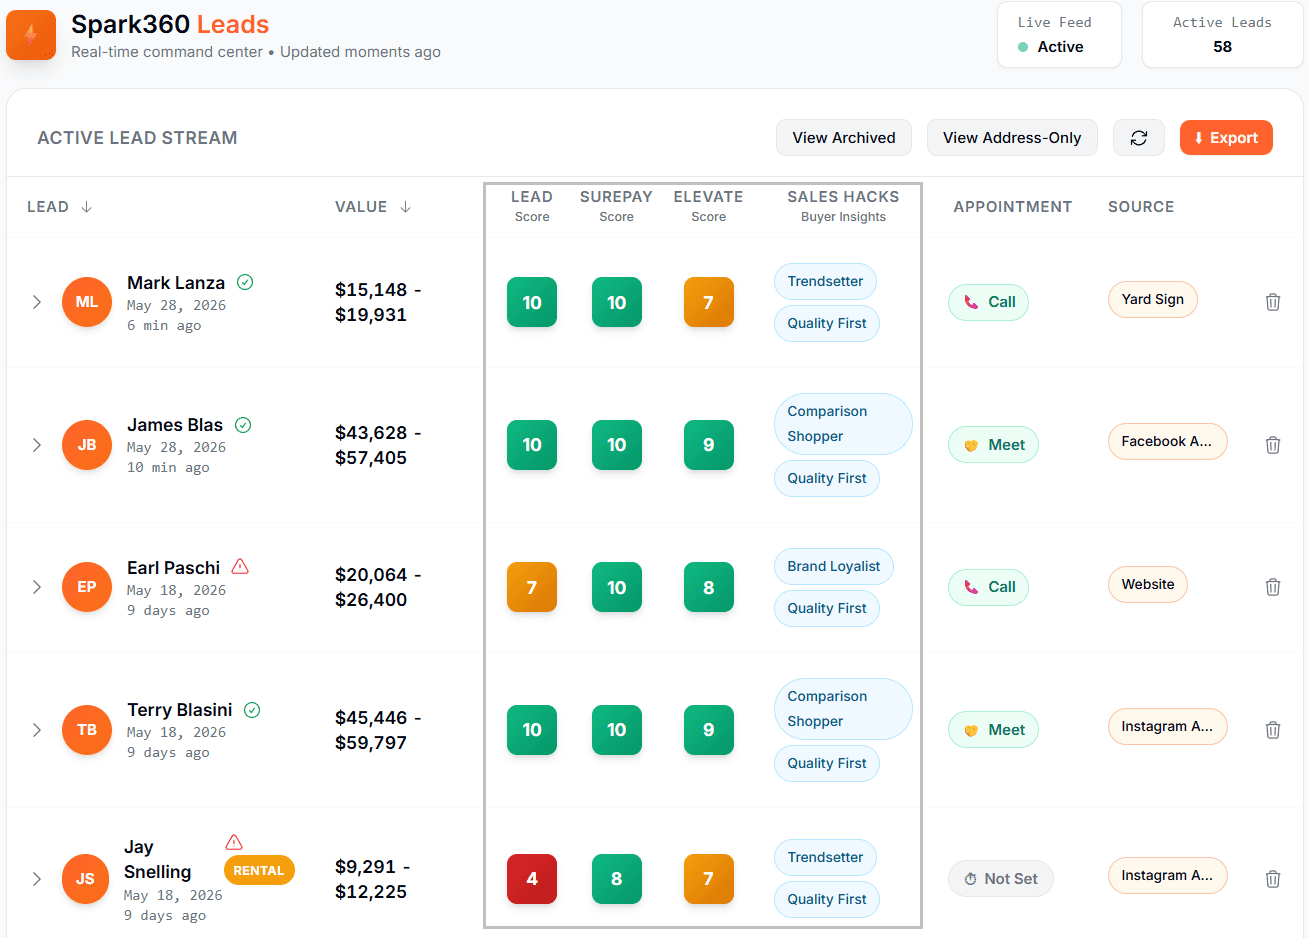Click Earl Paschi's orange Lead score 7

point(532,587)
